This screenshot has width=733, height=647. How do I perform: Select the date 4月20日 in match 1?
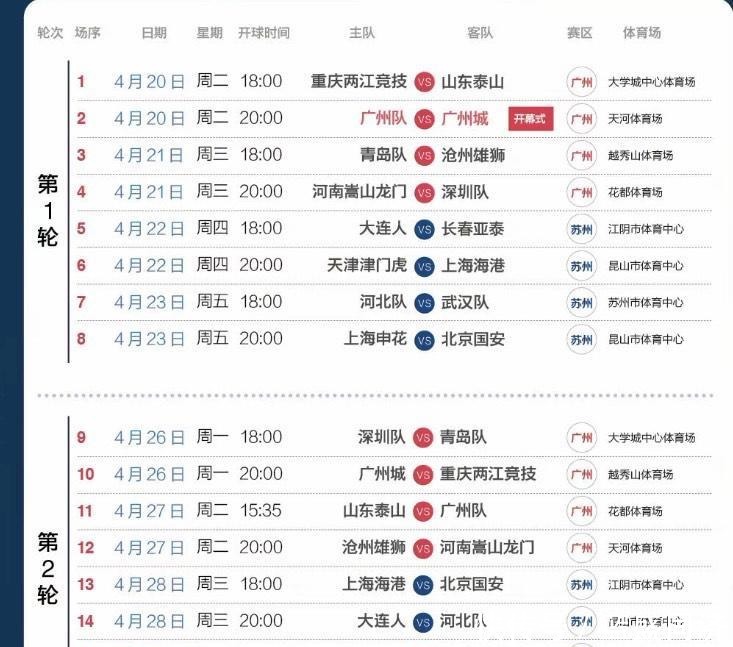(149, 82)
